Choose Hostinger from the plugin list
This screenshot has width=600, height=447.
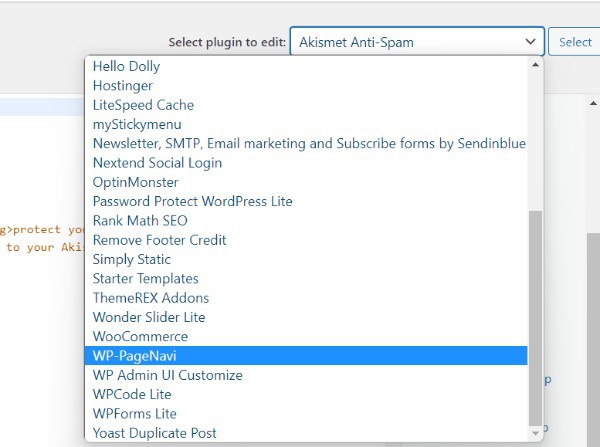(x=306, y=85)
